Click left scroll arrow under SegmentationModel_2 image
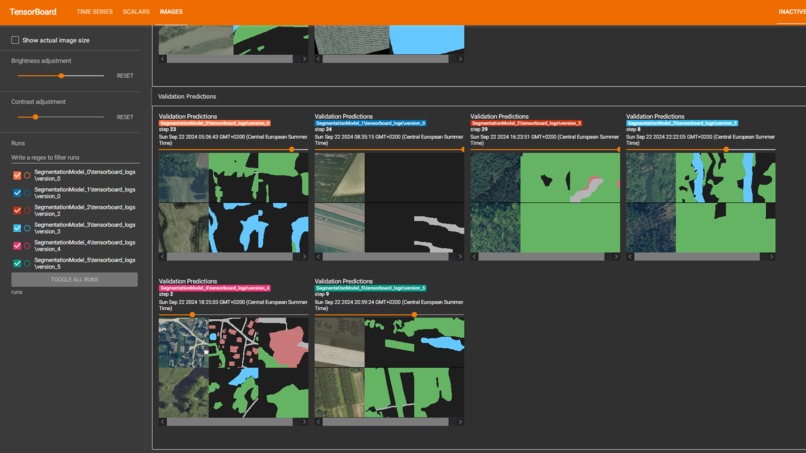806x453 pixels. coord(474,256)
